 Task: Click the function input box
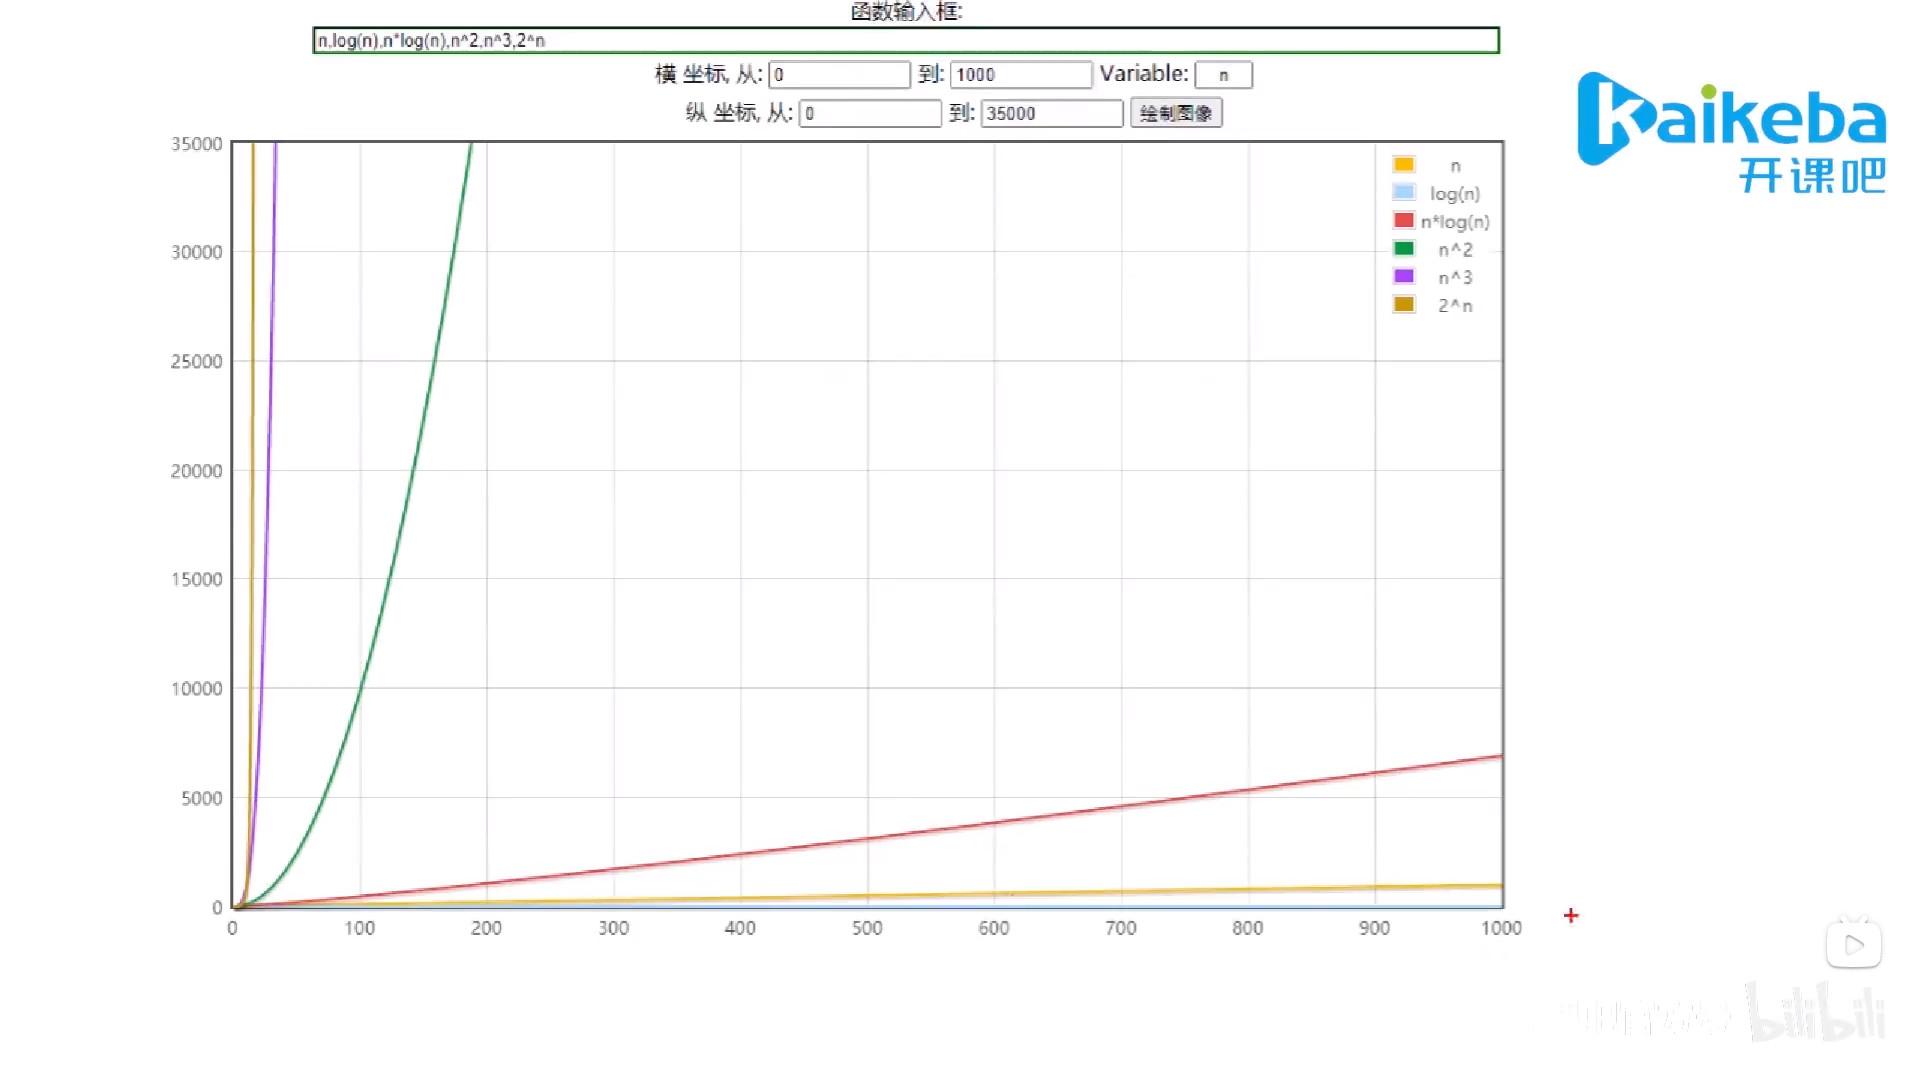pyautogui.click(x=905, y=40)
